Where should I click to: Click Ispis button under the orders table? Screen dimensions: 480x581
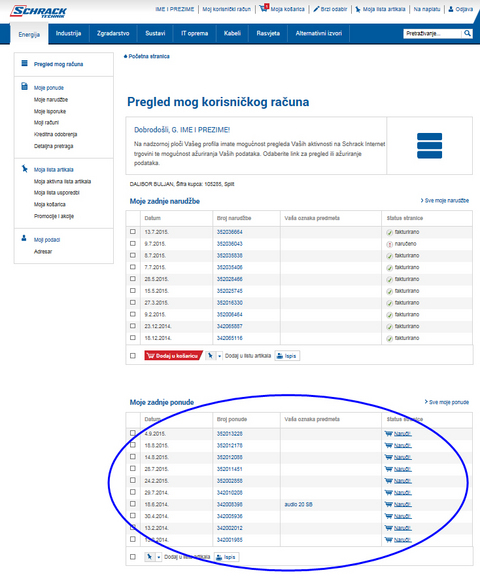287,356
